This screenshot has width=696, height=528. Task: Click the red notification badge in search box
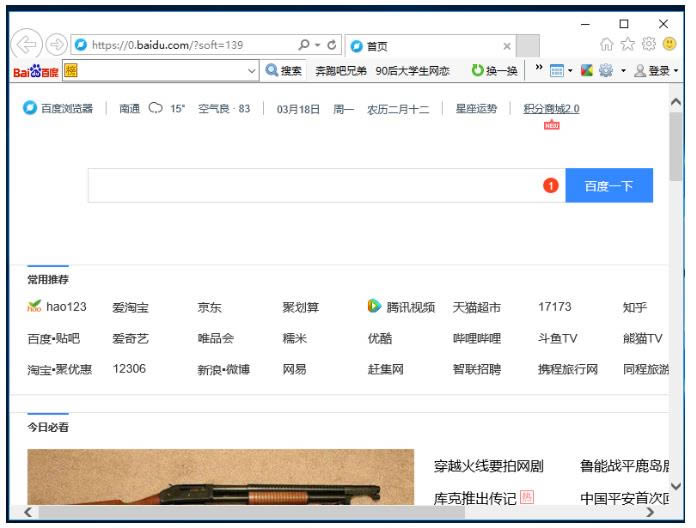549,186
